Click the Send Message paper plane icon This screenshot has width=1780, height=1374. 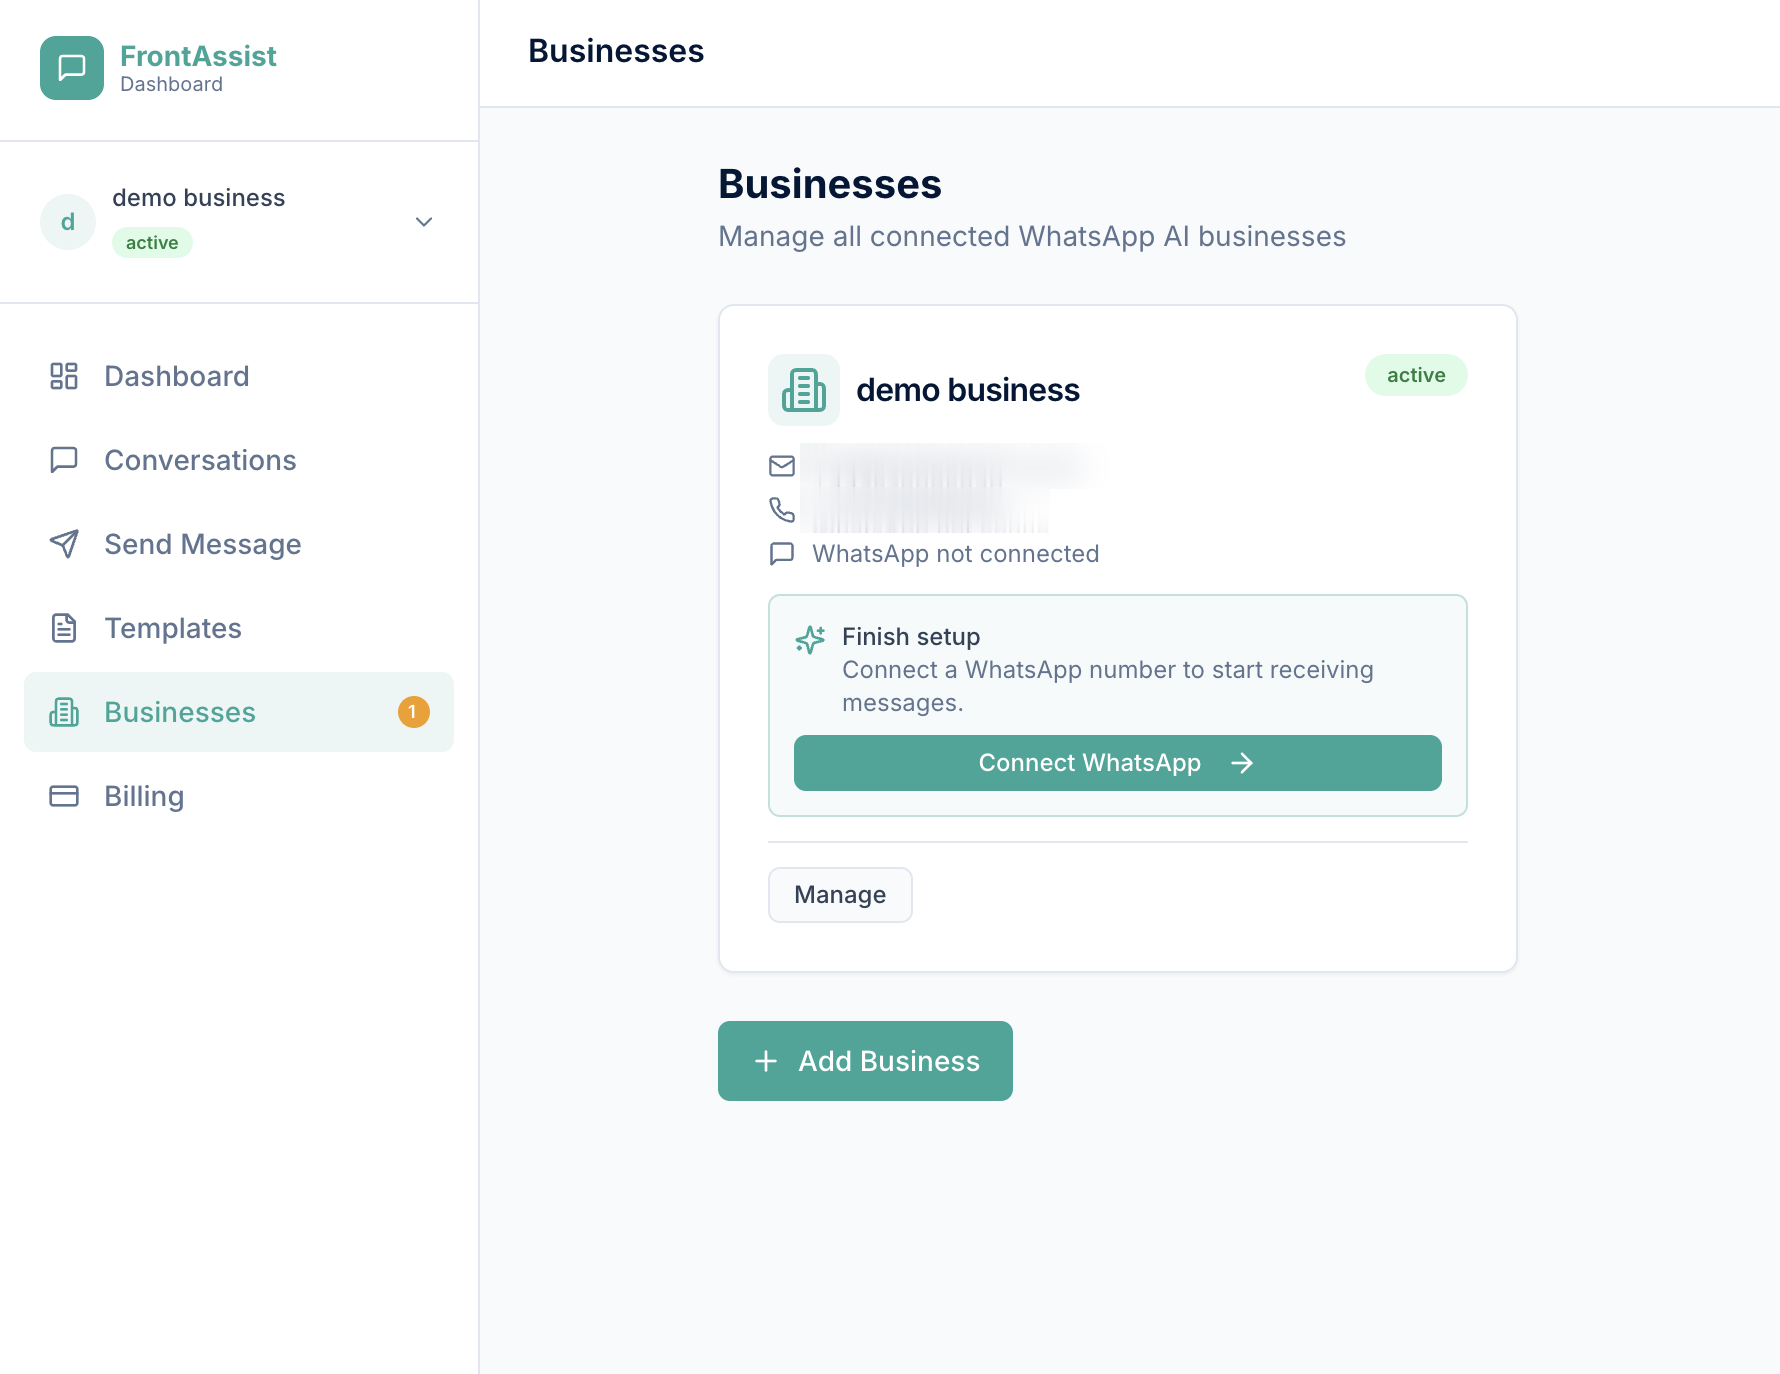64,544
